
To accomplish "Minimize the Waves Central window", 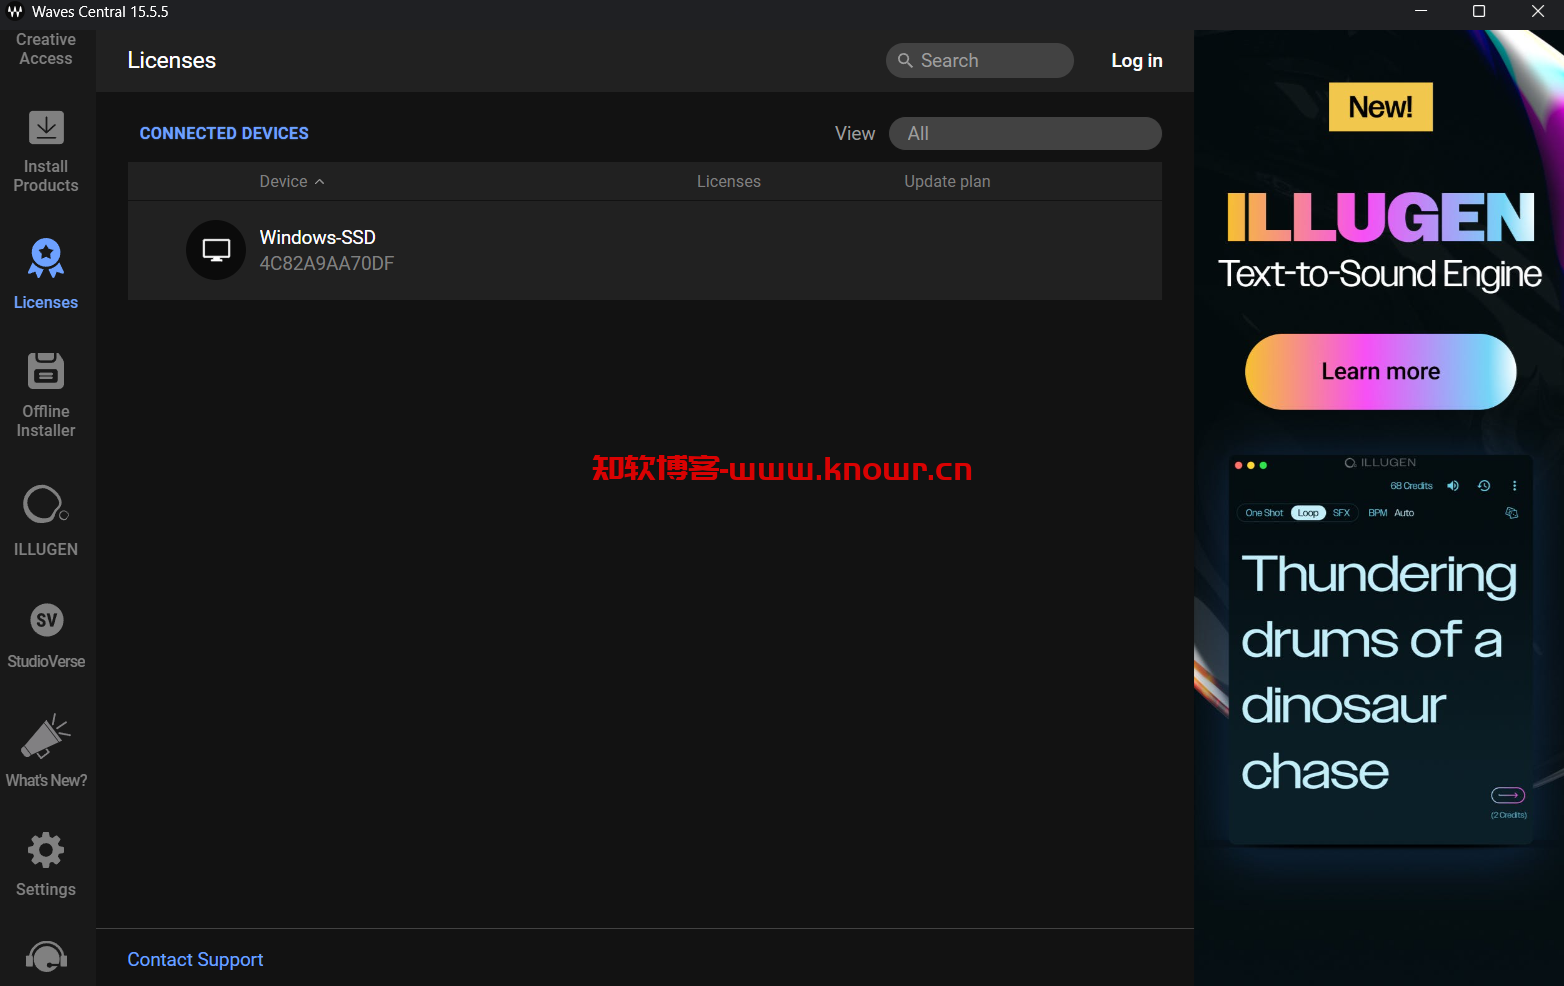I will pyautogui.click(x=1421, y=12).
